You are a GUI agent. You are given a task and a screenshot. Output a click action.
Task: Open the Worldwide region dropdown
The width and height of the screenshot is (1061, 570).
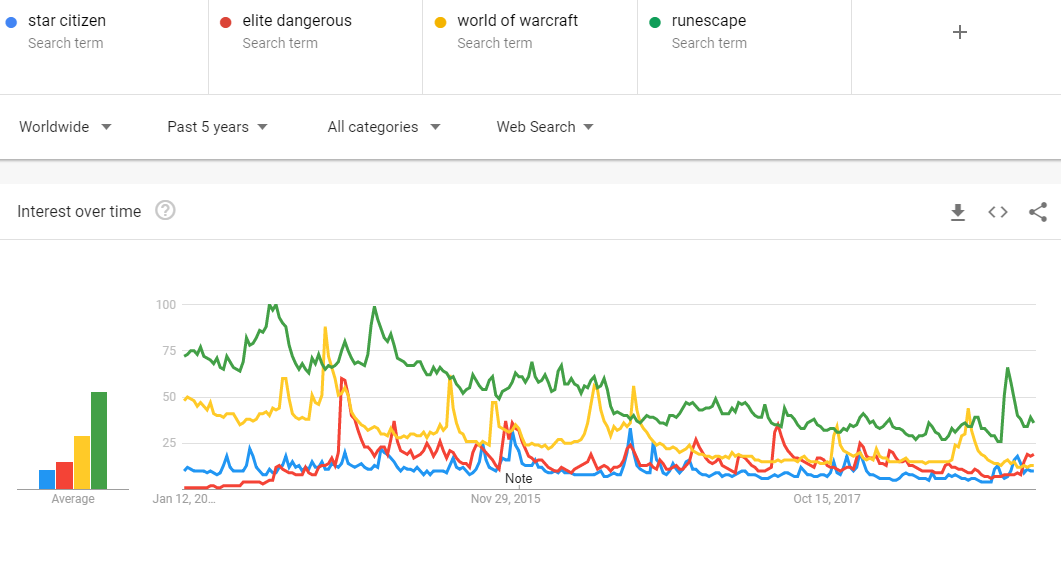65,127
